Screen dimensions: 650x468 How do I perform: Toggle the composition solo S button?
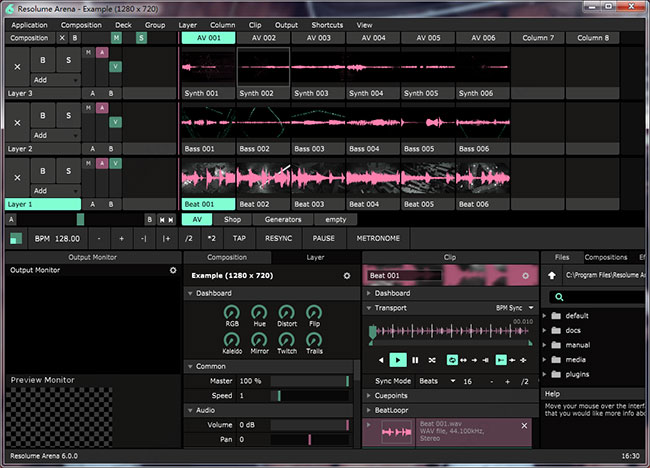tap(141, 38)
